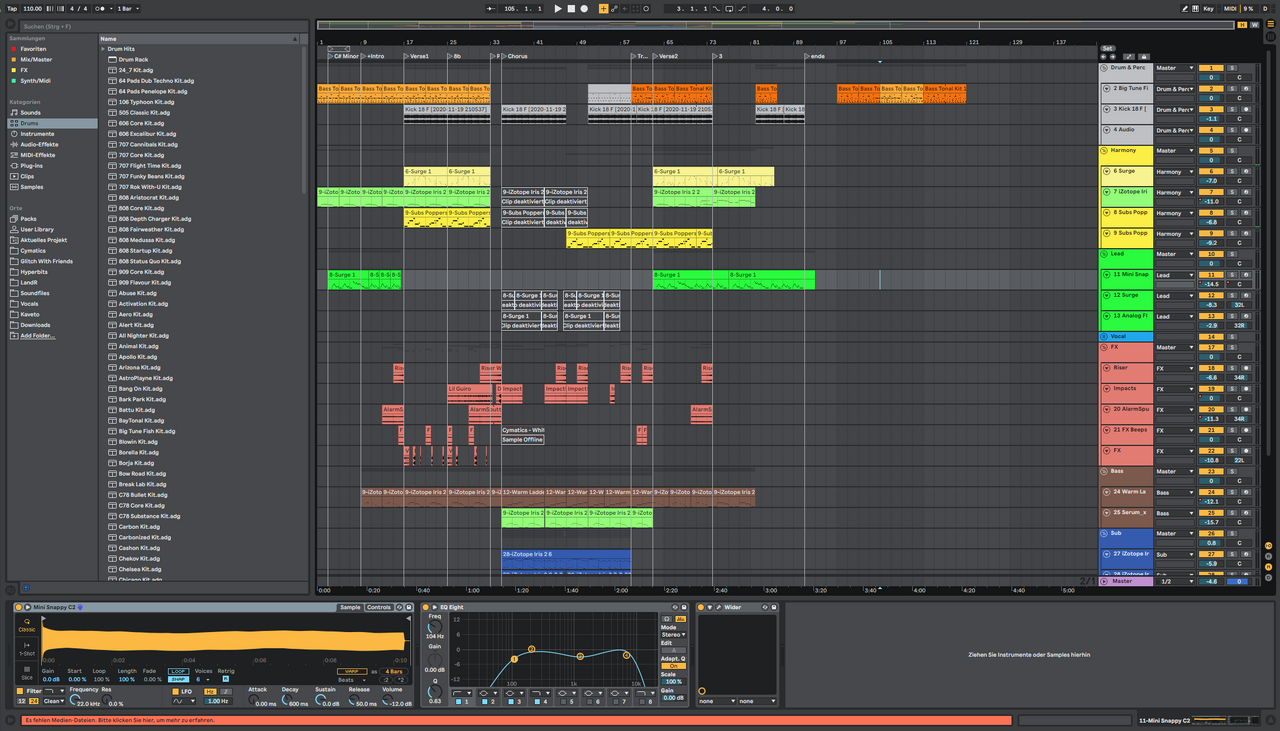Toggle the Simpler Filter on/off switch
This screenshot has width=1280, height=731.
click(x=21, y=691)
